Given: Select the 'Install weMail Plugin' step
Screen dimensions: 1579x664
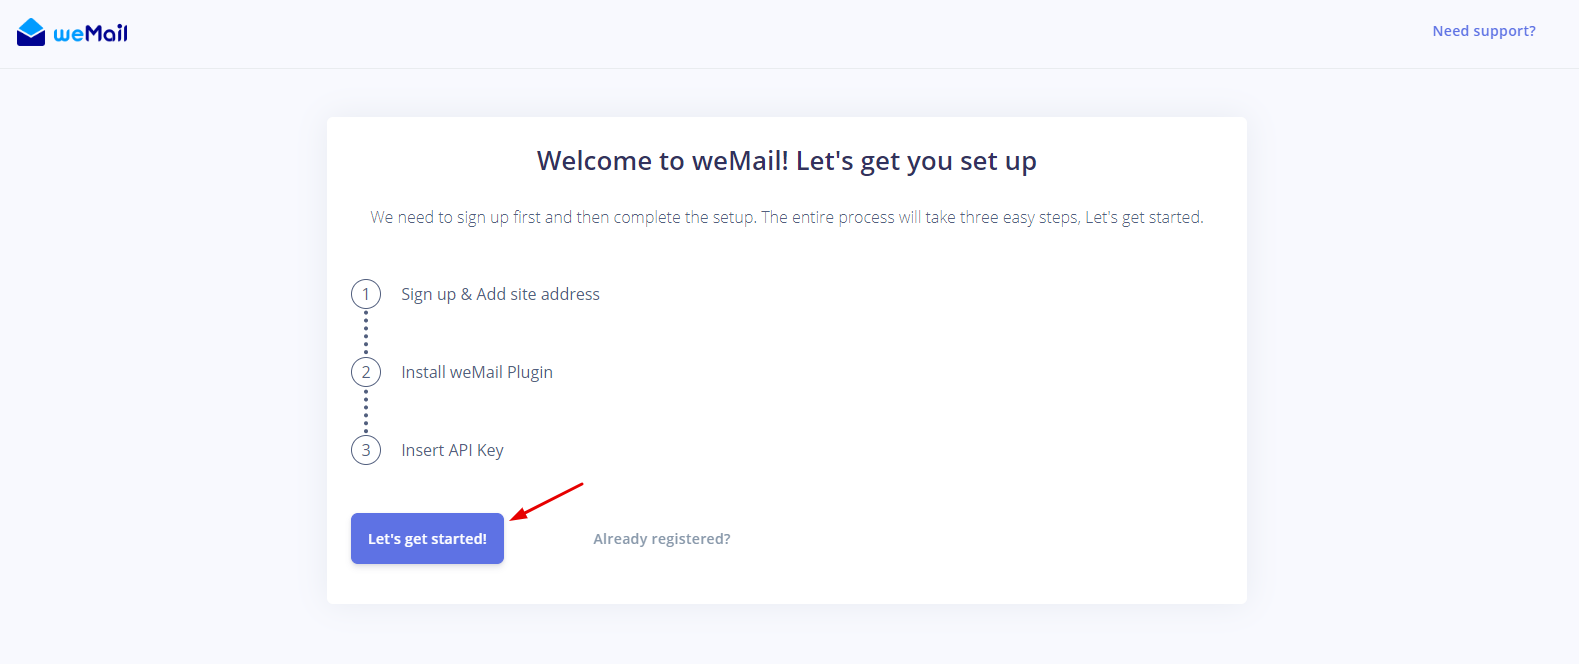Looking at the screenshot, I should click(x=477, y=371).
